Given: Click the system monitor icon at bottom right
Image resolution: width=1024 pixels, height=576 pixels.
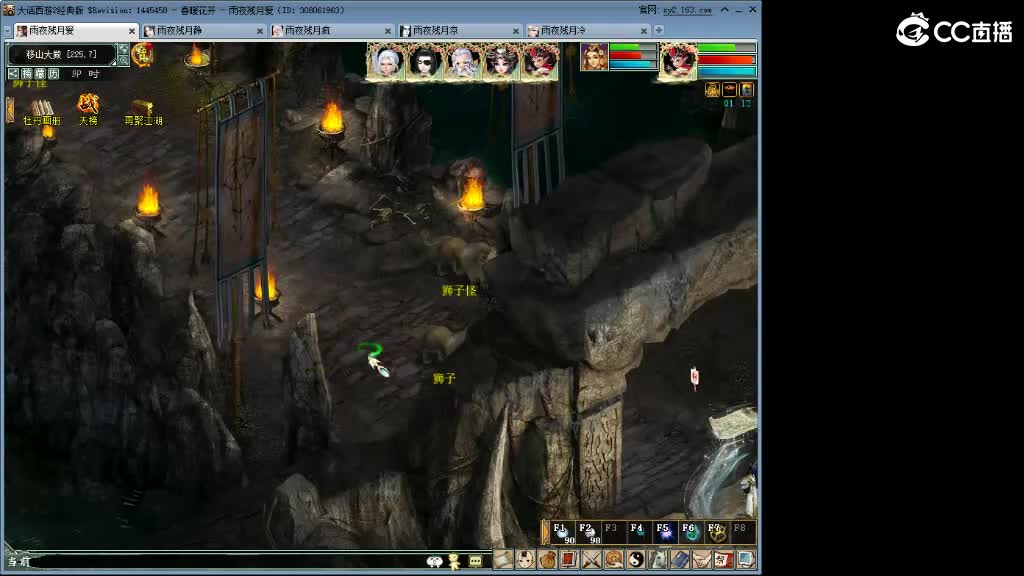Looking at the screenshot, I should coord(745,560).
